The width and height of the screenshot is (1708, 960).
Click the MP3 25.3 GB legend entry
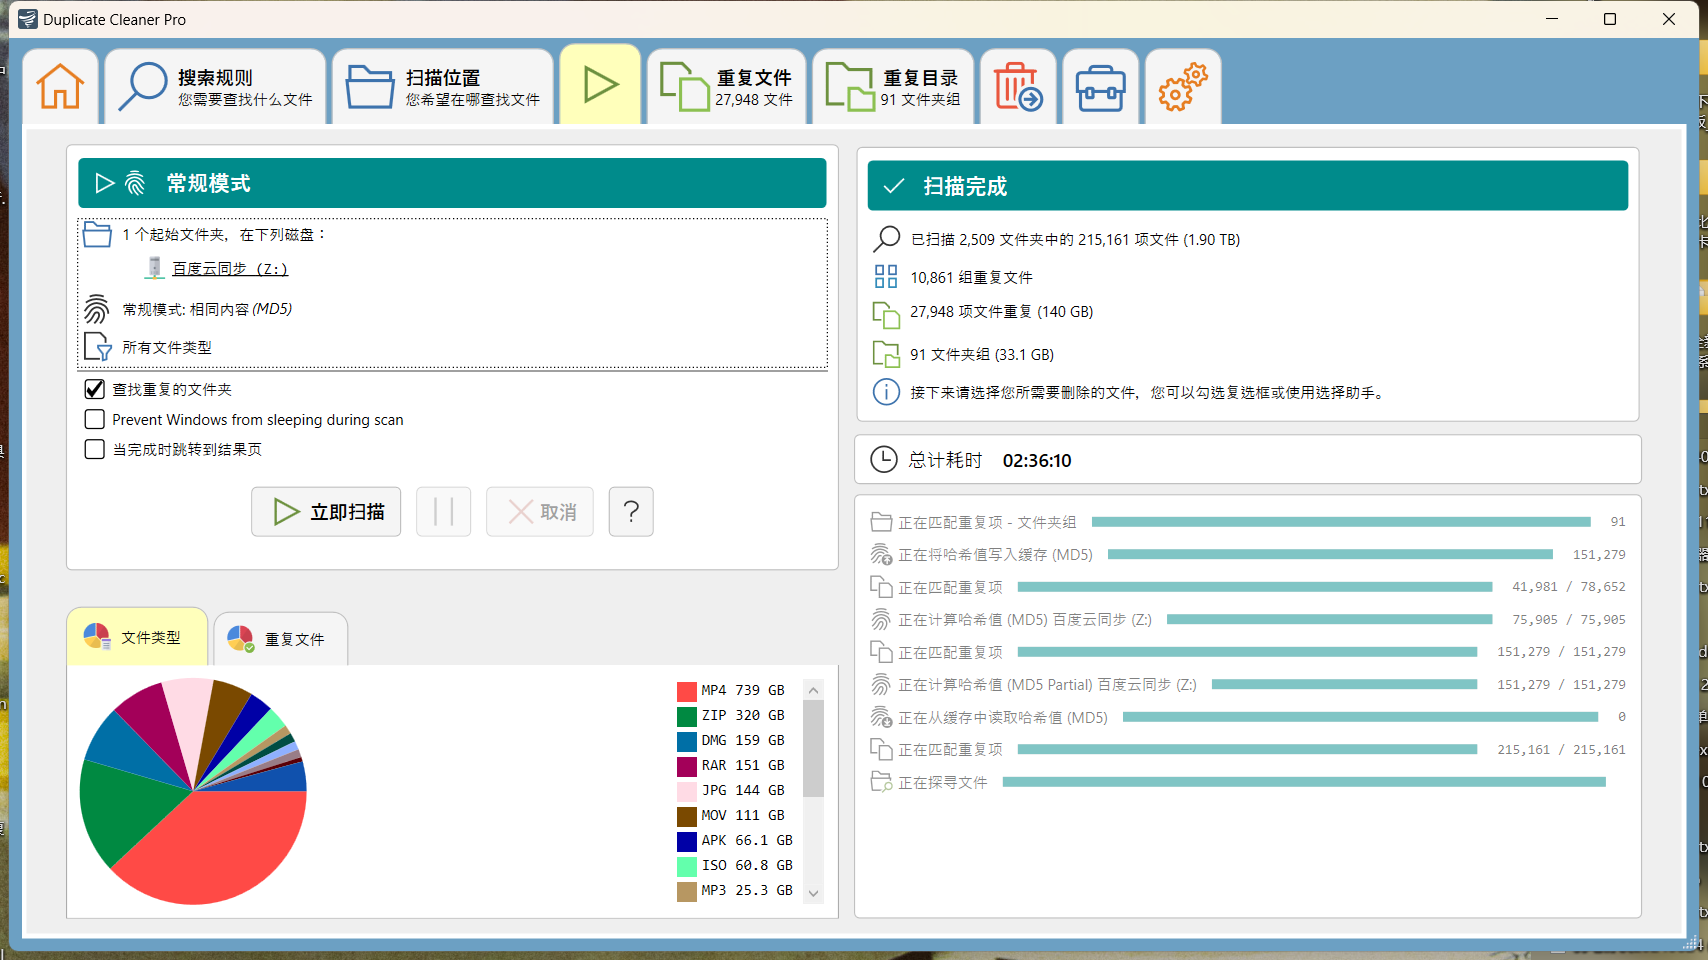(735, 891)
